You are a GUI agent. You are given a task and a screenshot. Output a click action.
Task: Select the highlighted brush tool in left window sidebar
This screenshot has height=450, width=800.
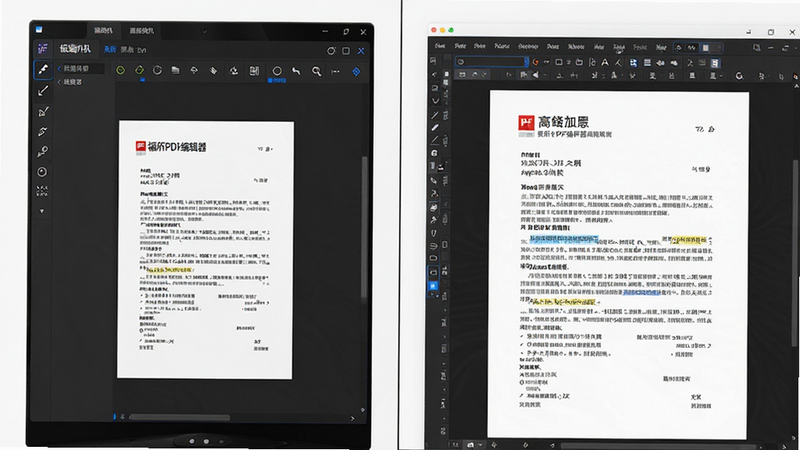43,69
